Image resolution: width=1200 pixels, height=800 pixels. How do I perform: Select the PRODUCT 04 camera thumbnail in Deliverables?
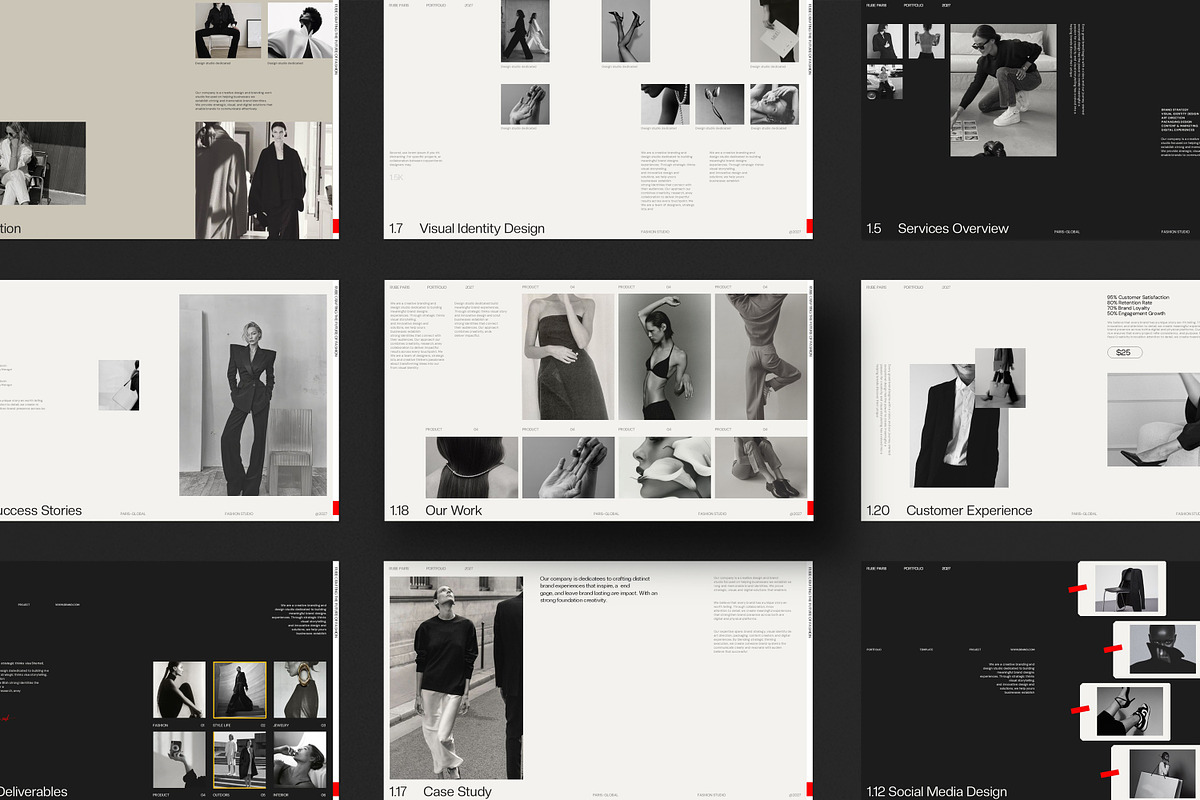[179, 760]
